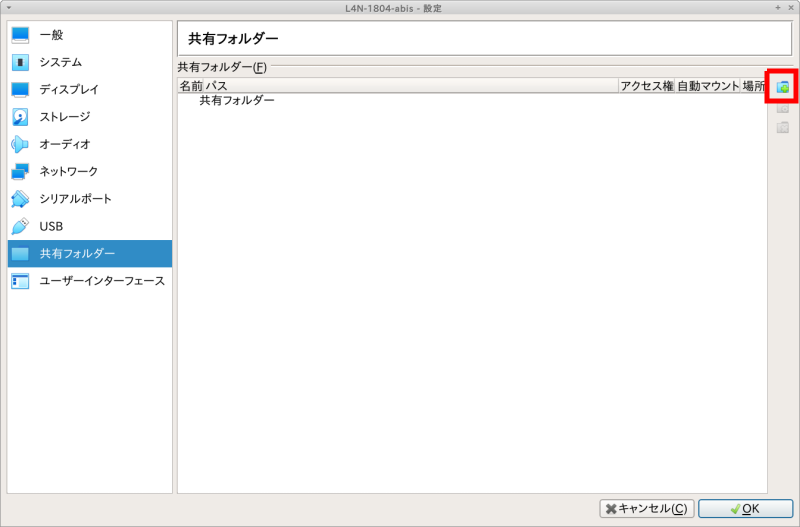Click the パス column header
The width and height of the screenshot is (800, 527).
(411, 86)
